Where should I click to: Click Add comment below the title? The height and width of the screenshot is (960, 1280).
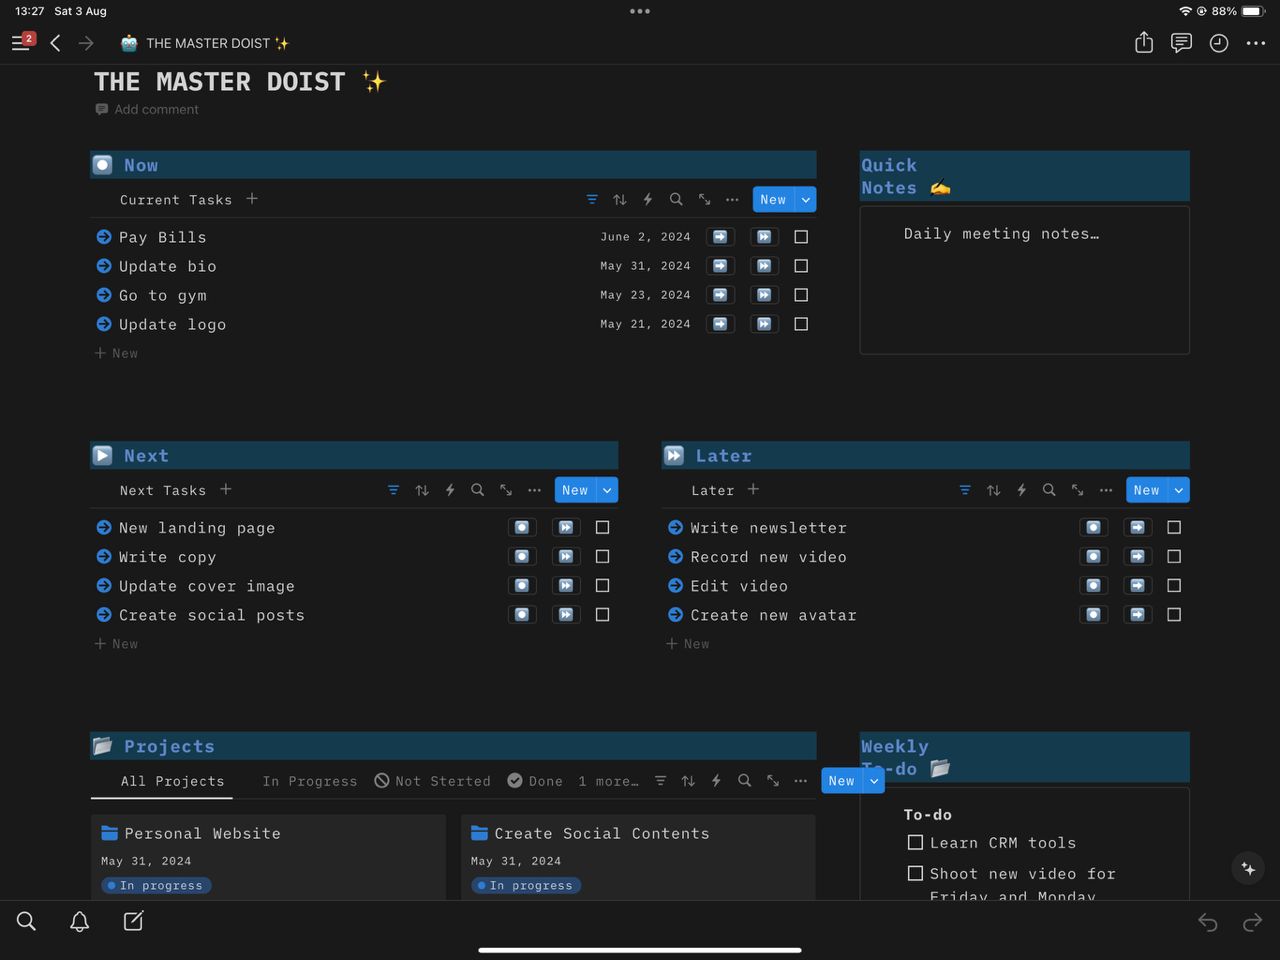[x=147, y=109]
